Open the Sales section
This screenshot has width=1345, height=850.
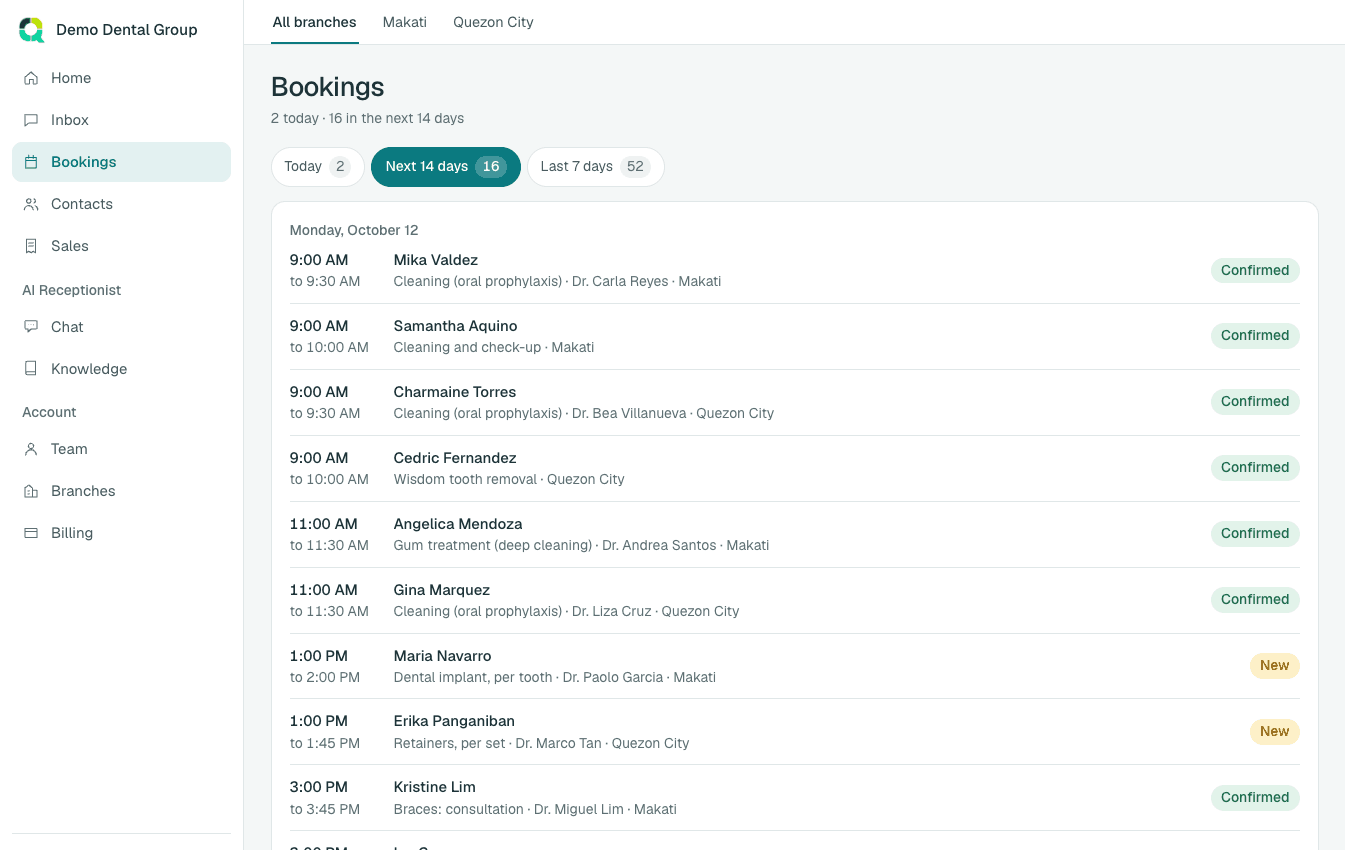[x=121, y=246]
